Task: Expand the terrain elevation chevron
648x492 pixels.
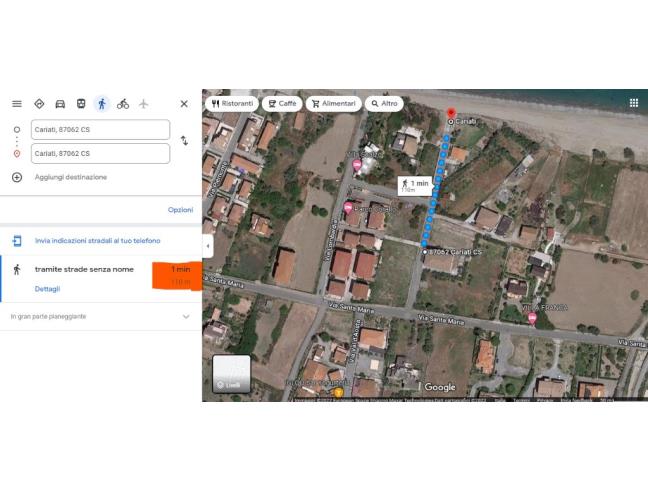Action: tap(186, 317)
